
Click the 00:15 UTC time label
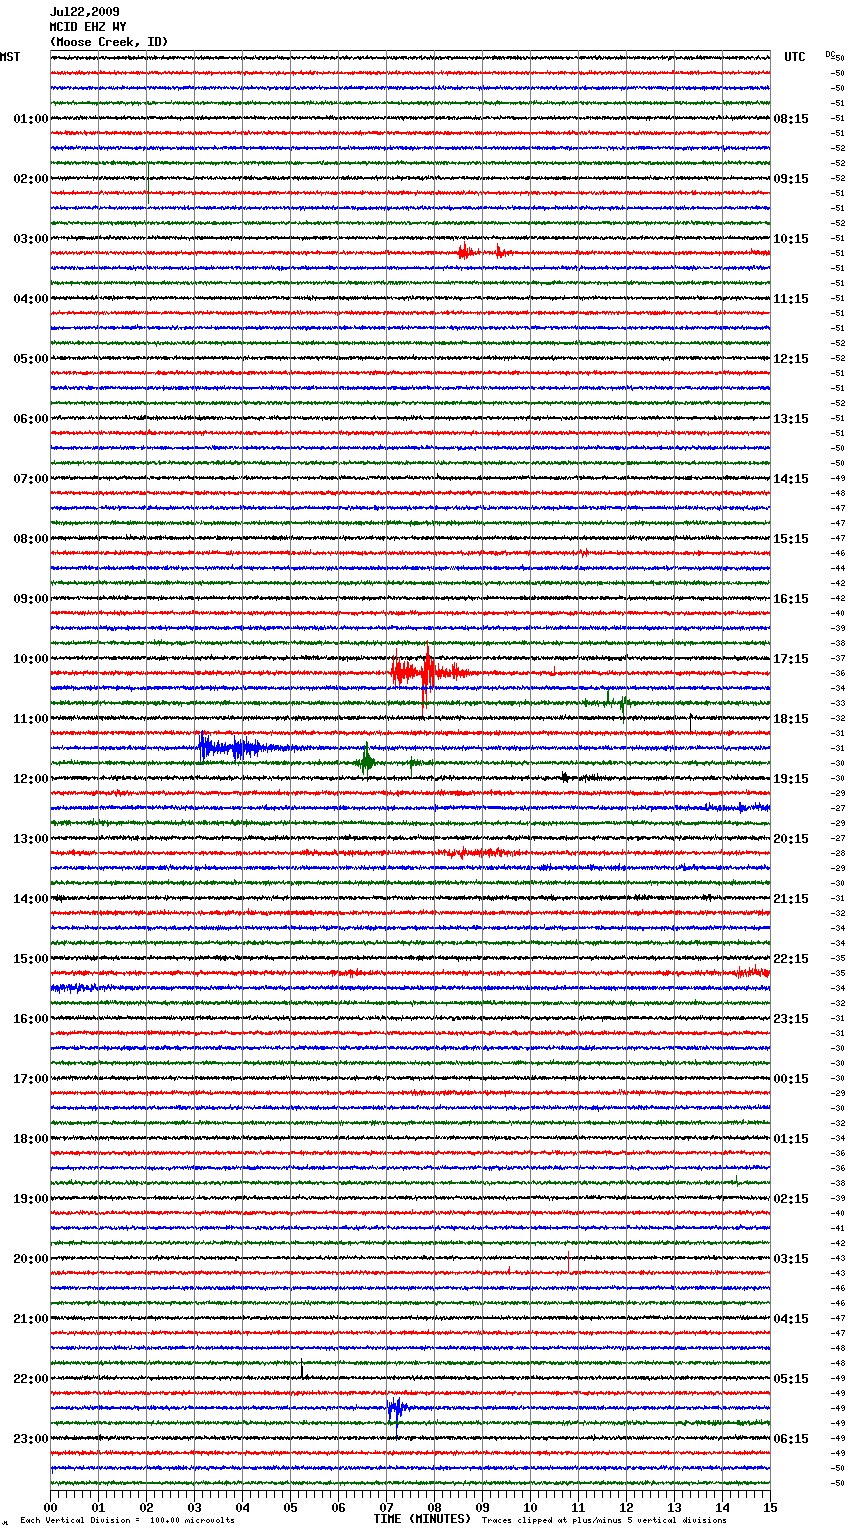[791, 1079]
